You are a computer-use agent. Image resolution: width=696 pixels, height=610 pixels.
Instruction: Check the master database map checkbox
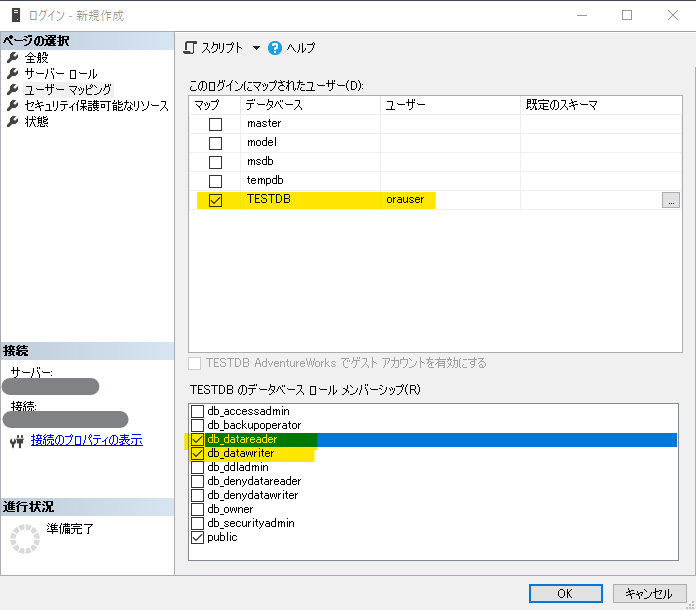[215, 124]
